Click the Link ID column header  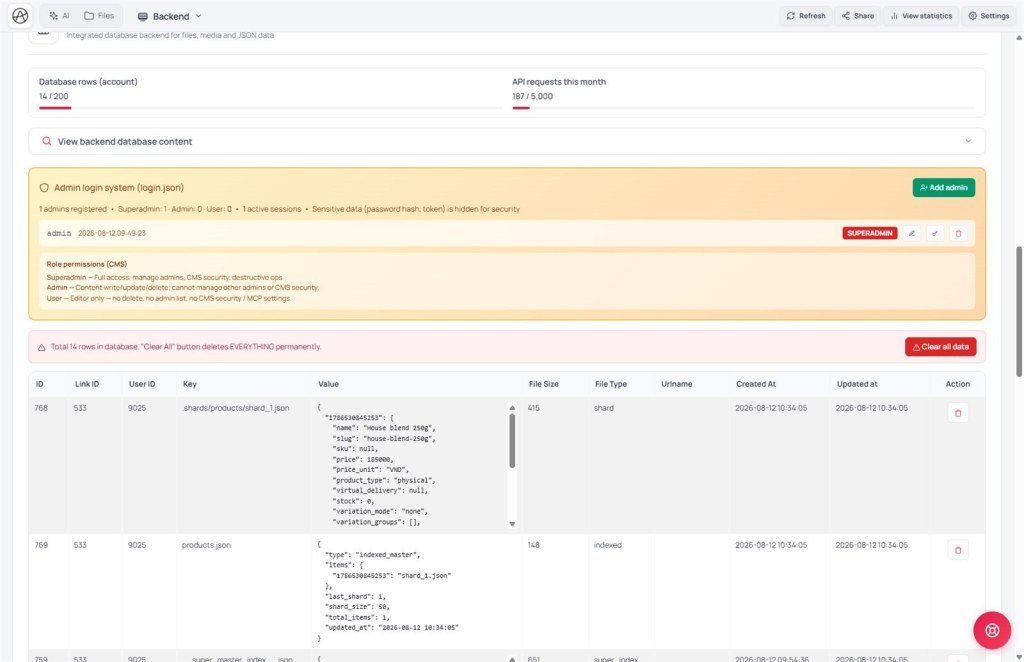point(87,384)
